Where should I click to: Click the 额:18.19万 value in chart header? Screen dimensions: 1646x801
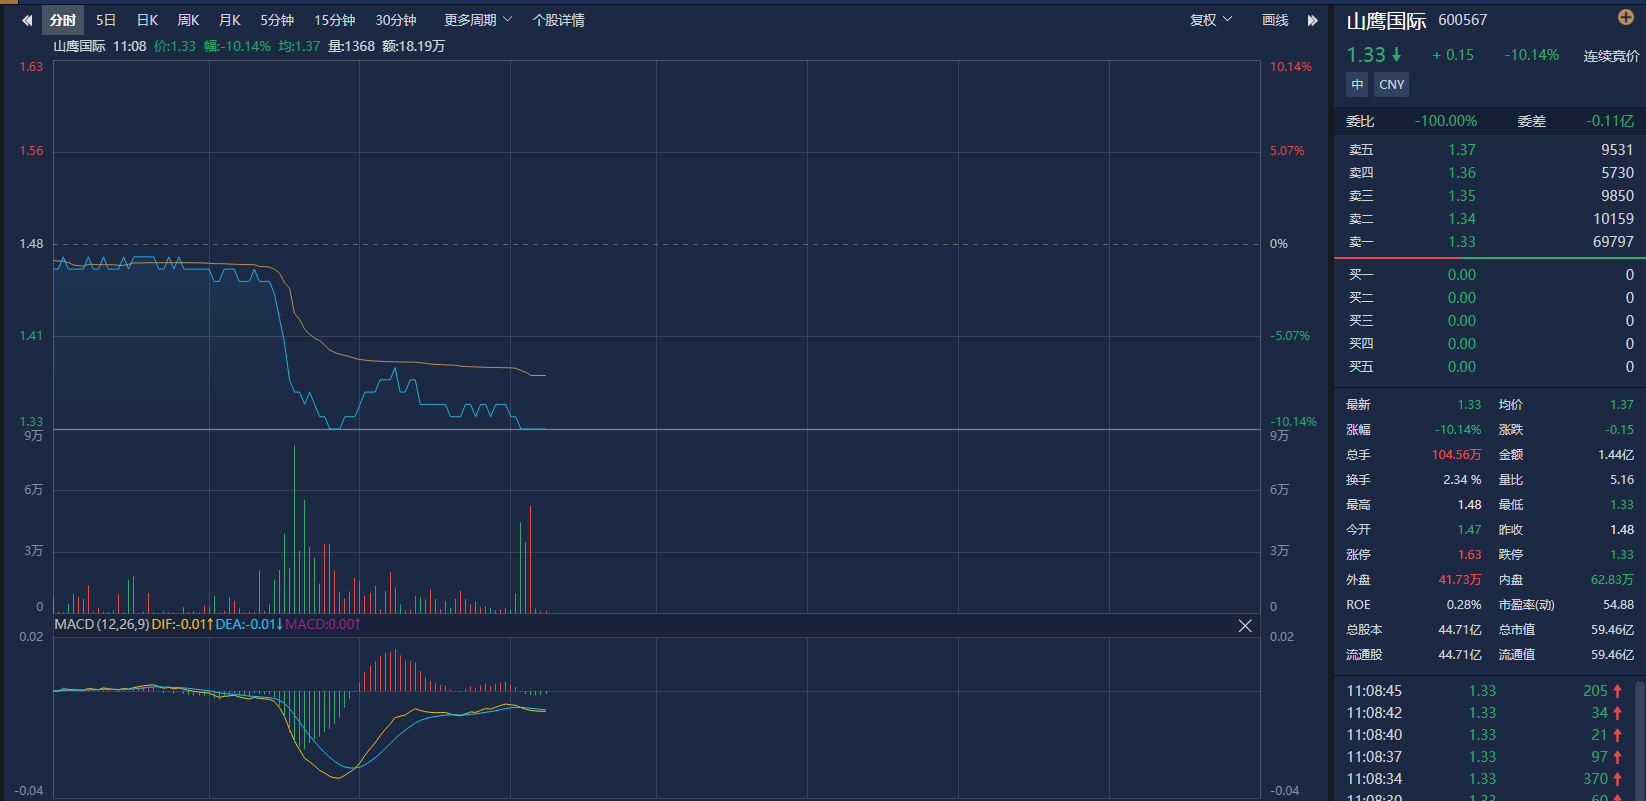pos(413,46)
